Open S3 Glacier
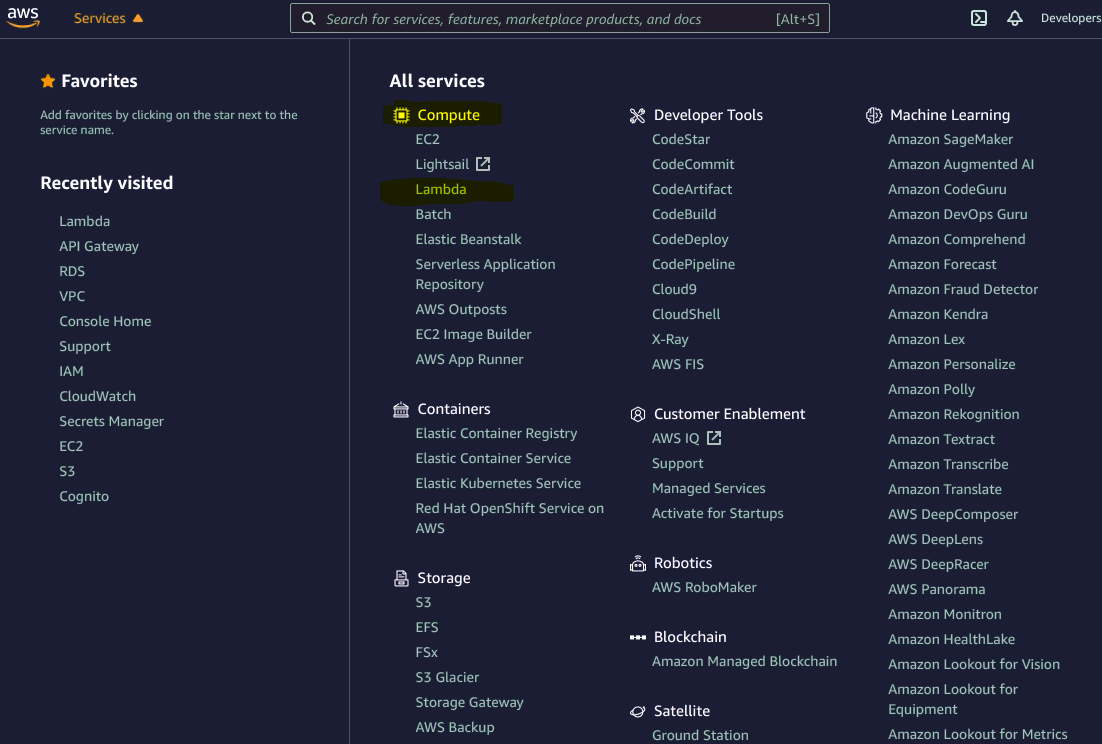The height and width of the screenshot is (744, 1102). pos(447,677)
